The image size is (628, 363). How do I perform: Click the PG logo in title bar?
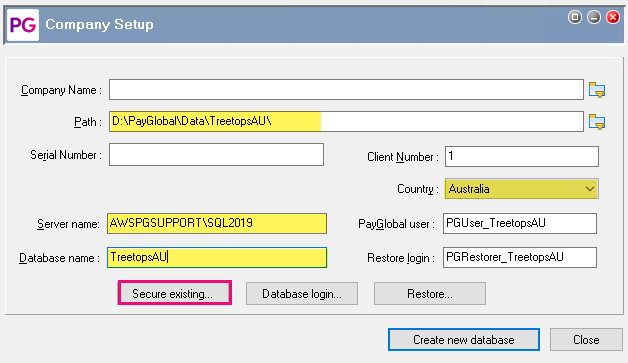23,25
